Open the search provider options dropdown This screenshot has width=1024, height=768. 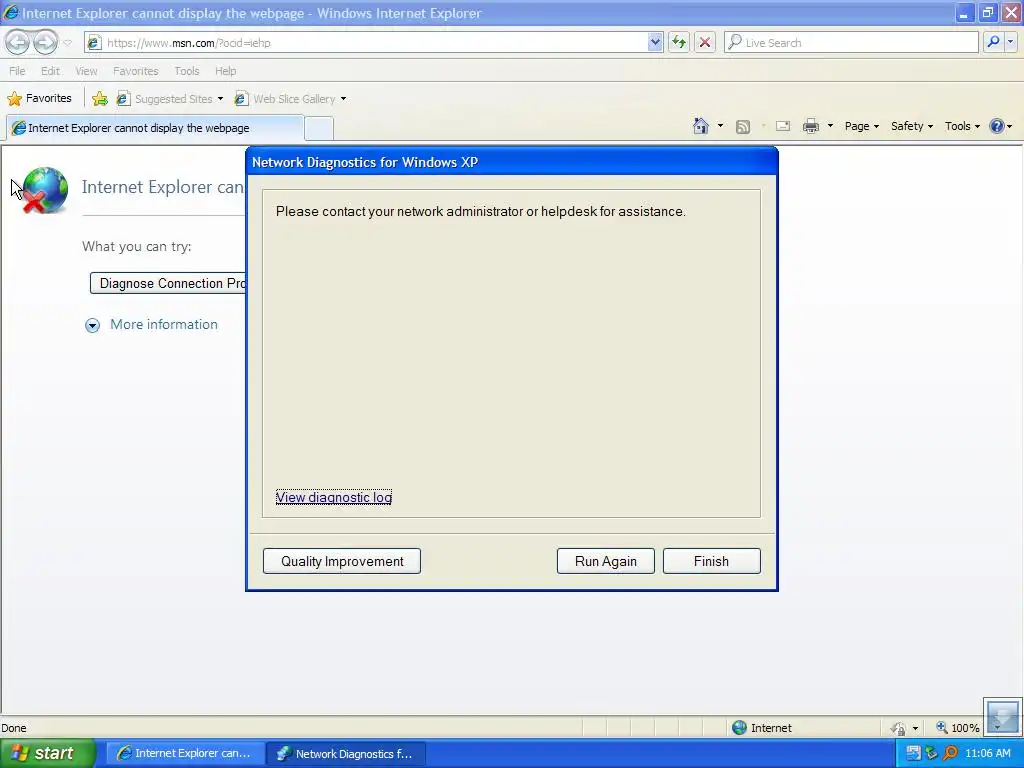click(1010, 42)
